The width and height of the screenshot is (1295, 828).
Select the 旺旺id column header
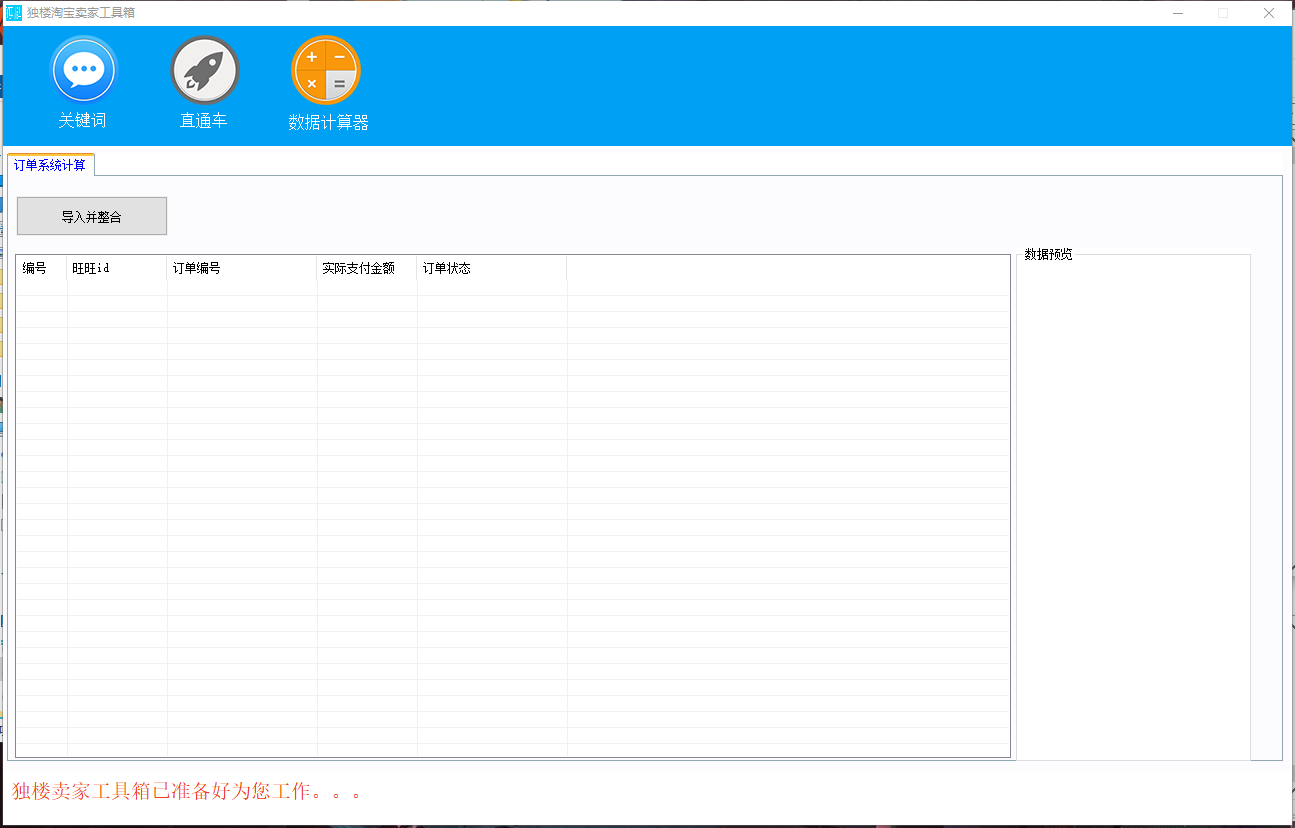[117, 268]
